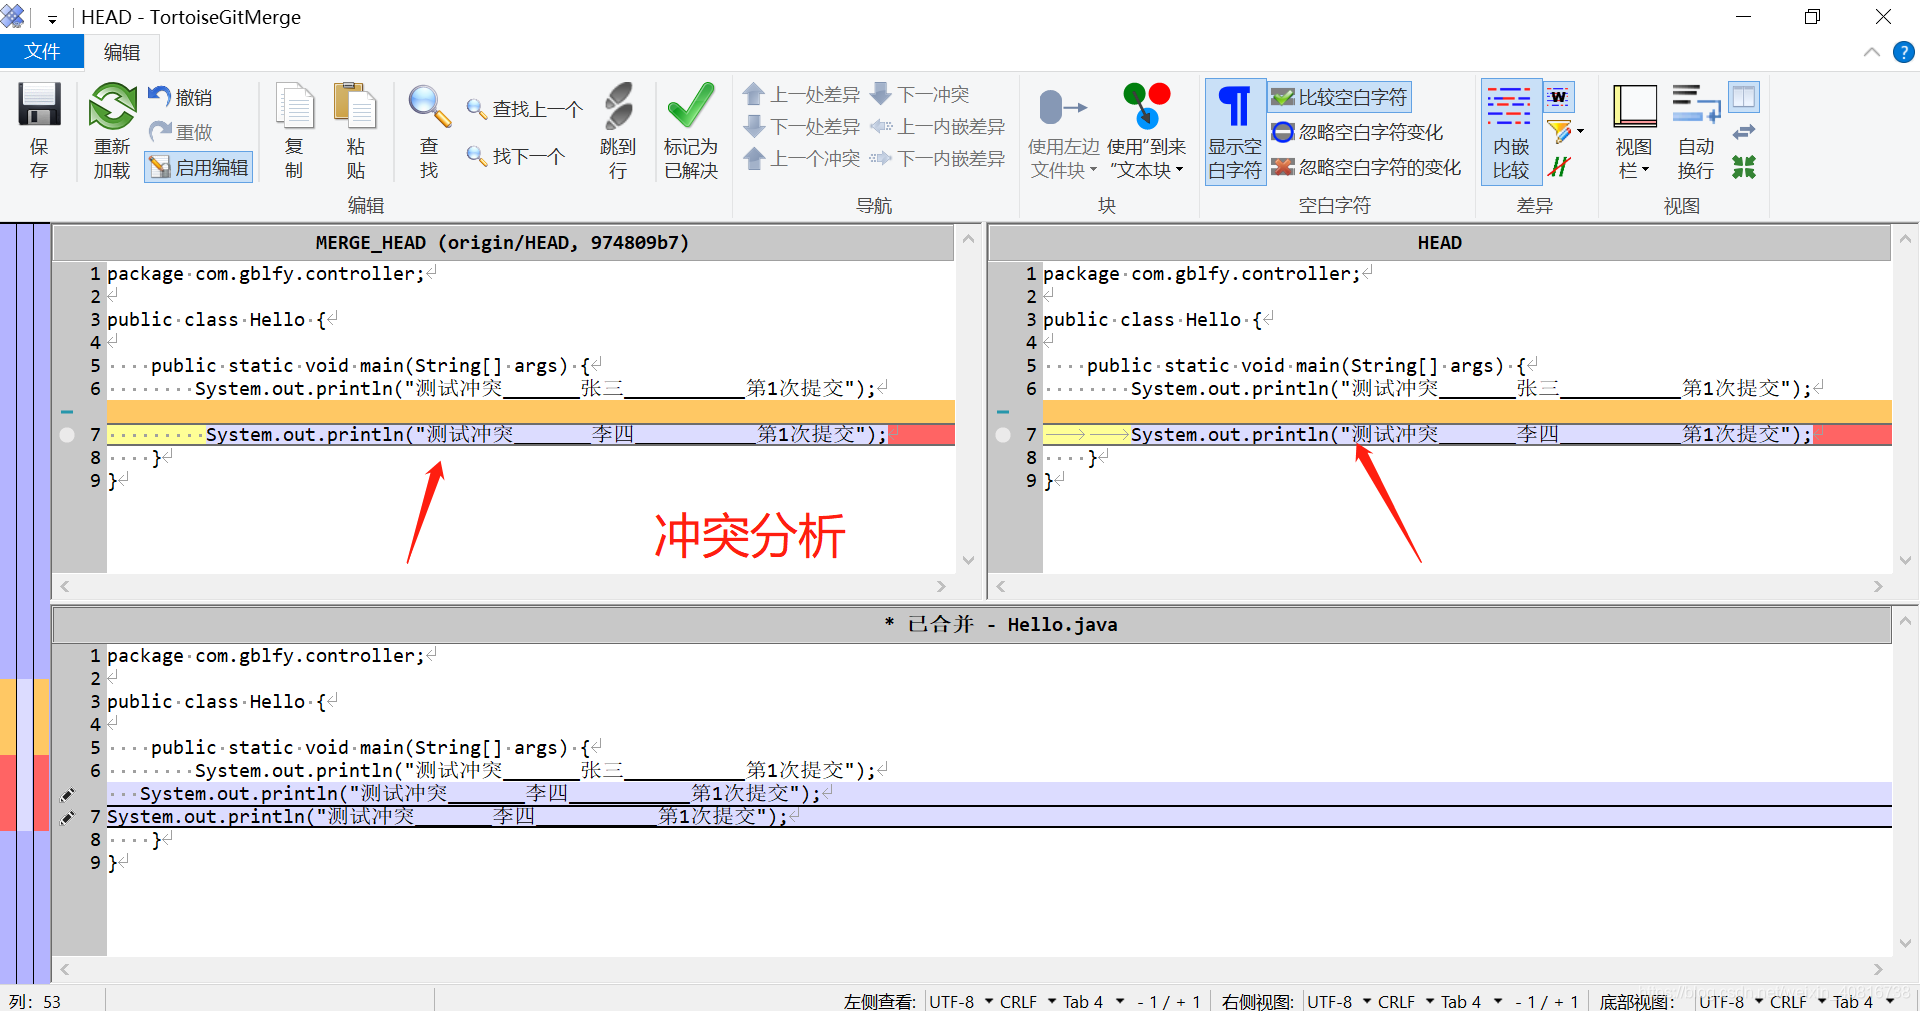Click the 复制 (Copy) icon
Image resolution: width=1920 pixels, height=1011 pixels.
294,131
